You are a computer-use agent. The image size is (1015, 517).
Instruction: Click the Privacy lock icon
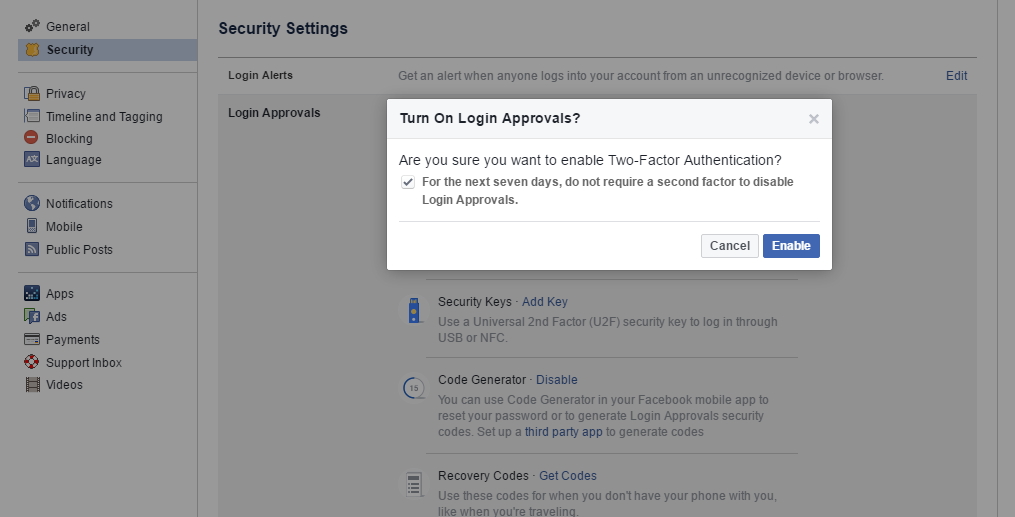[x=32, y=94]
